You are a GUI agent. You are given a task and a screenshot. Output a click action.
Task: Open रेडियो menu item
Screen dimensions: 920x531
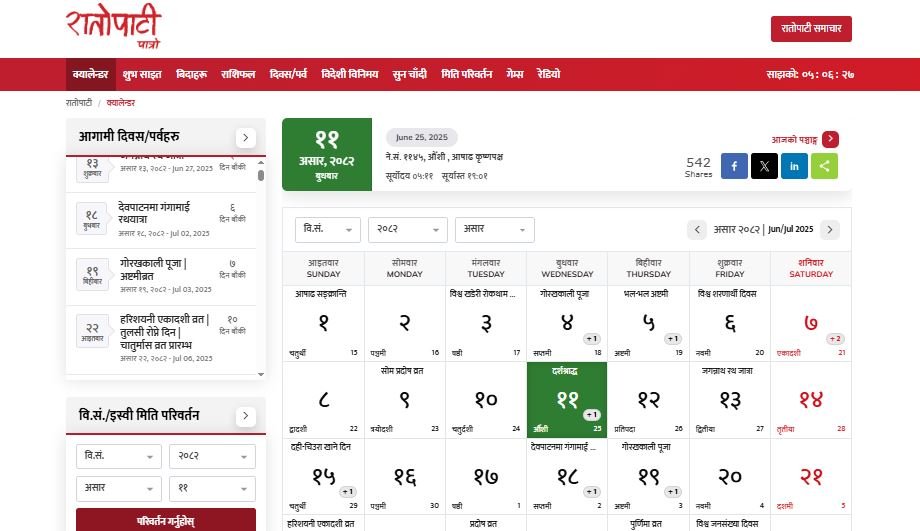[549, 75]
